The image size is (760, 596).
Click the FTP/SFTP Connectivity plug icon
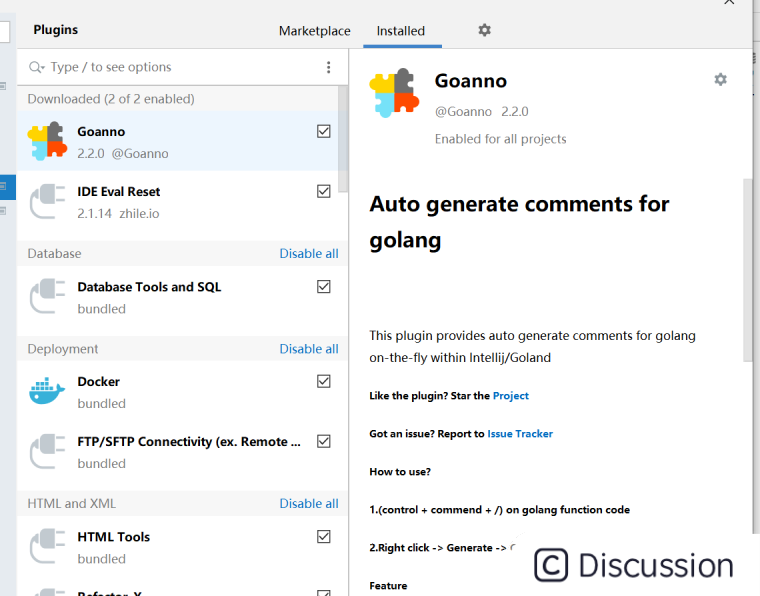(x=46, y=452)
